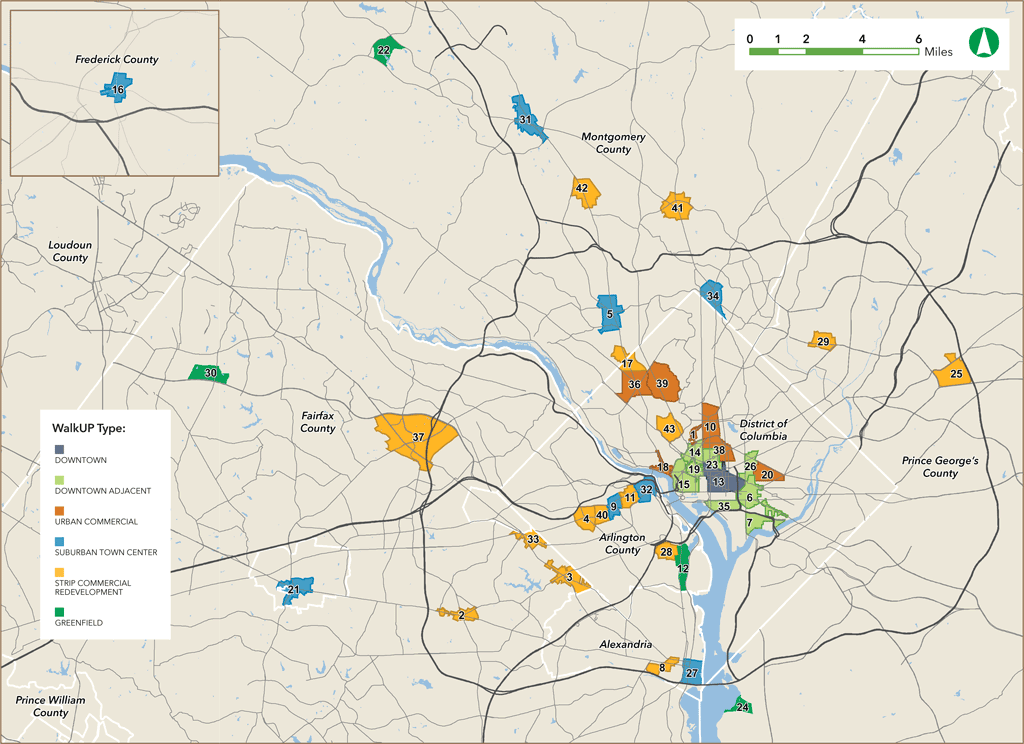Click yellow map area numbered 28
1024x744 pixels.
click(665, 552)
